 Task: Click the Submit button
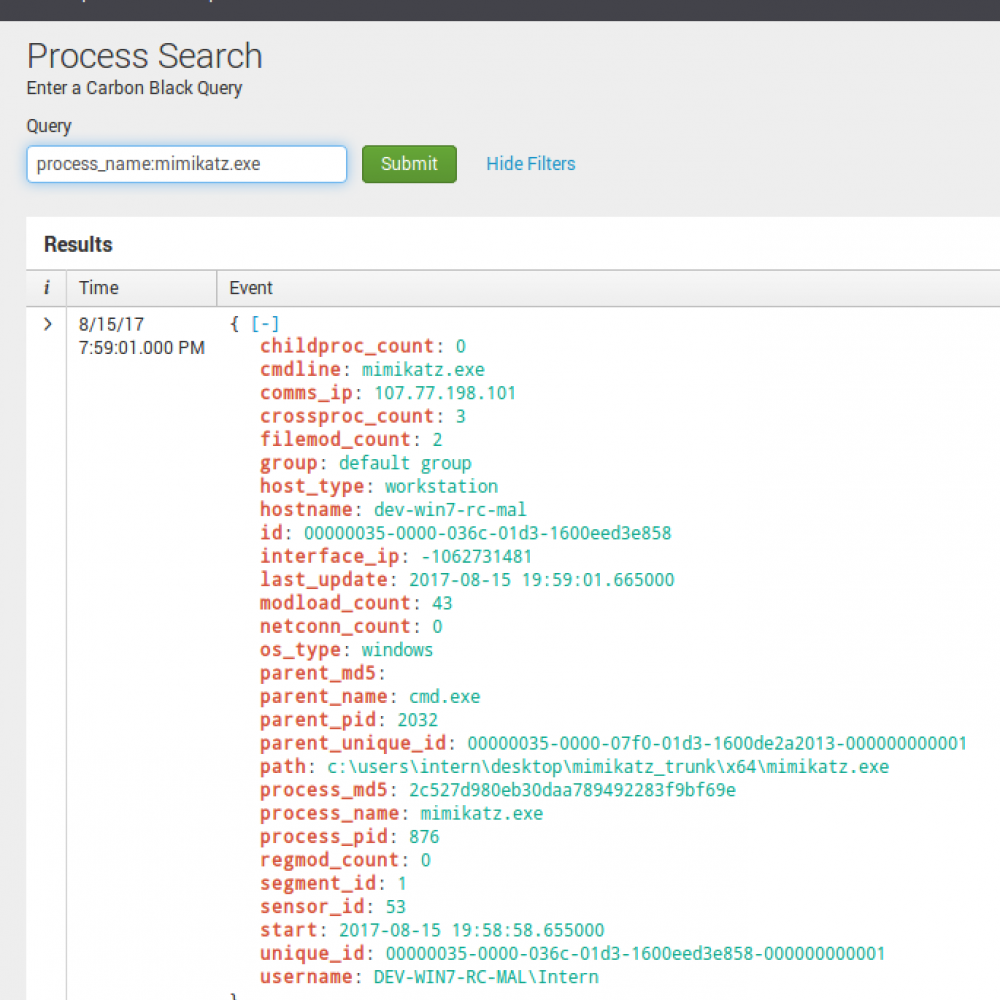click(x=409, y=164)
